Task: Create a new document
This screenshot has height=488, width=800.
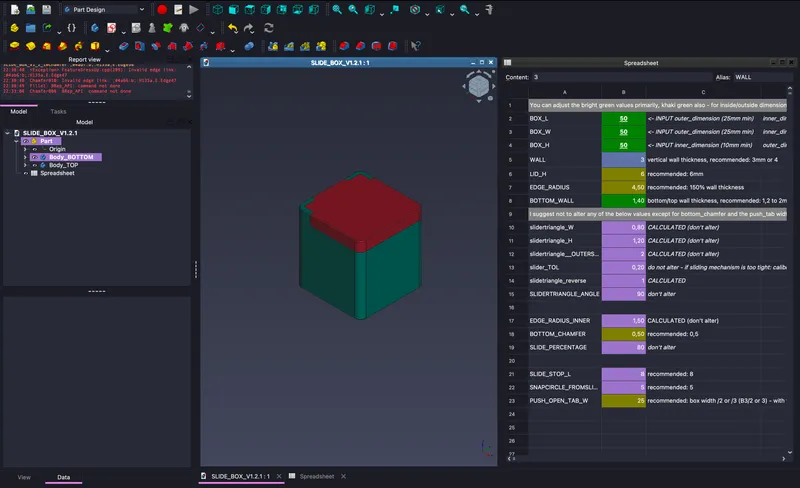Action: [15, 9]
